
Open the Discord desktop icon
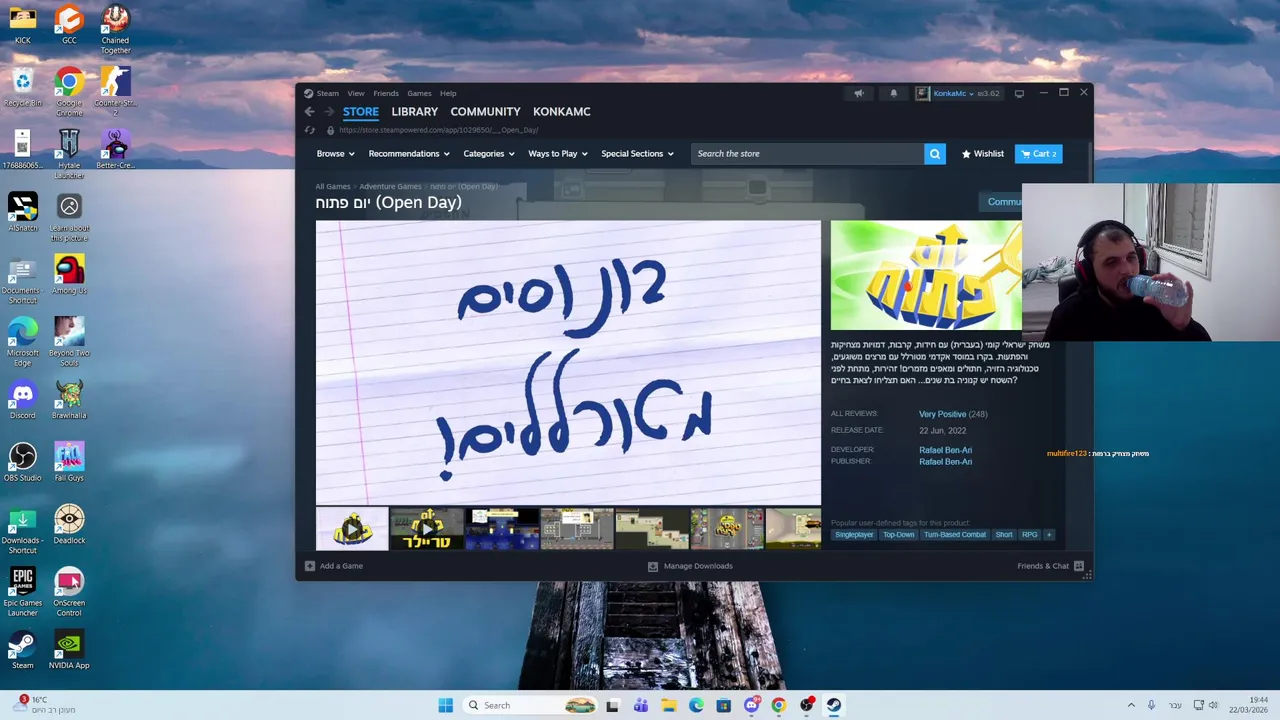point(22,400)
